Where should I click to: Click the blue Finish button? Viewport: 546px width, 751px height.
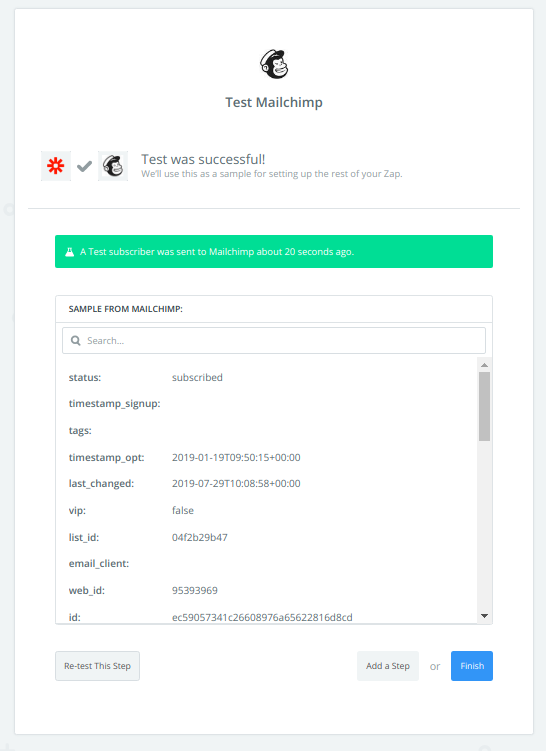(472, 666)
